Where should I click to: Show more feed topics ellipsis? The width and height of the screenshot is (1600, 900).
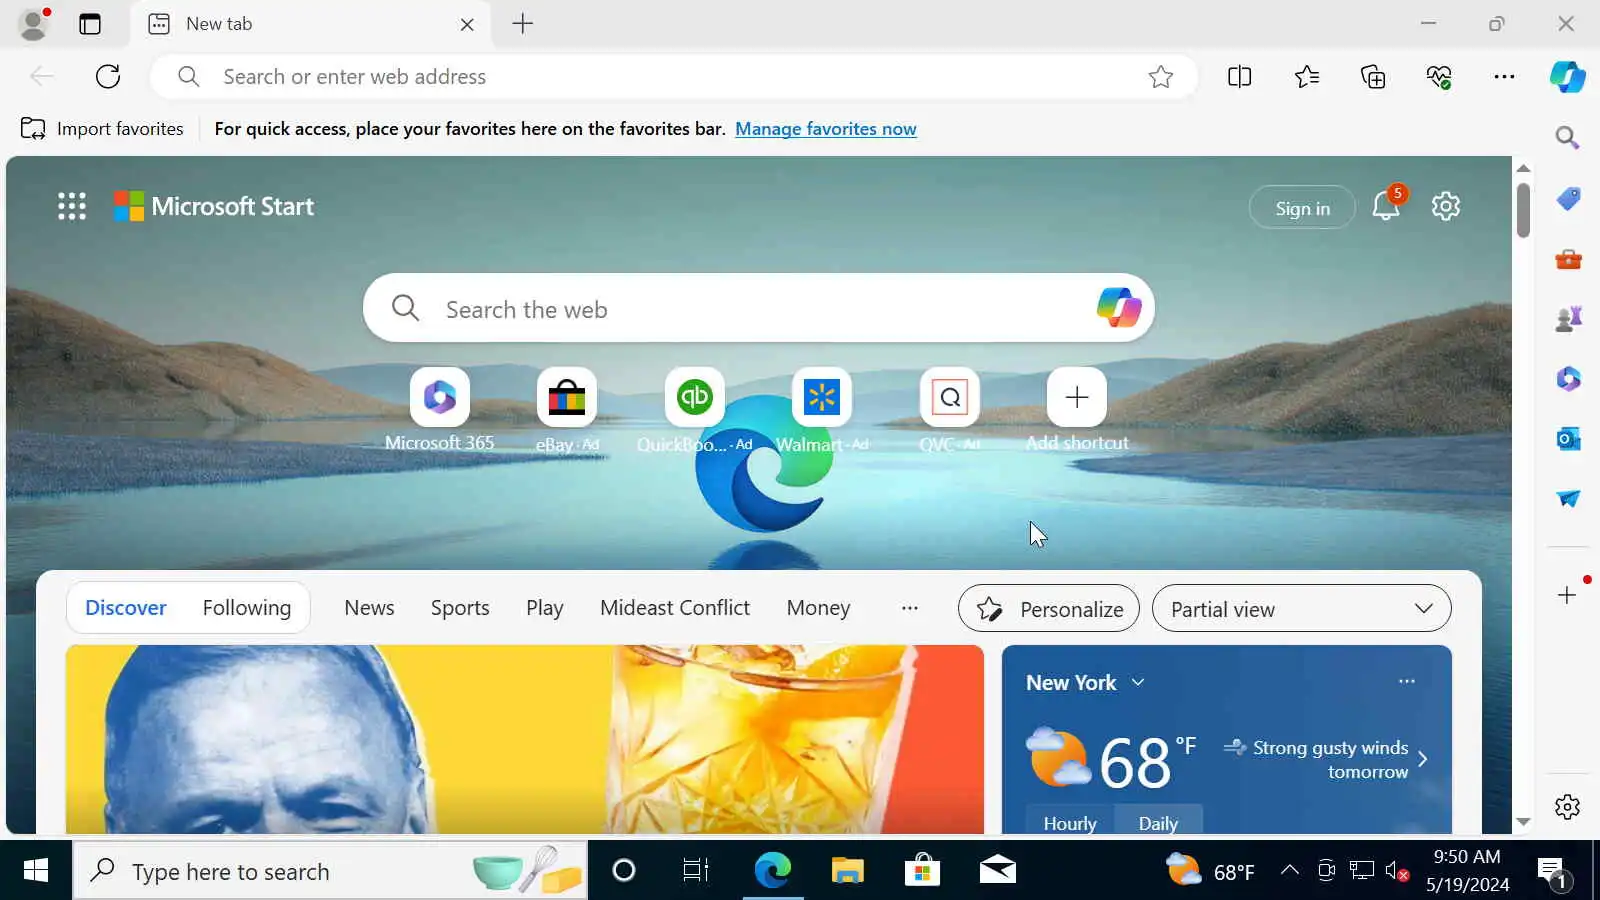[x=909, y=608]
